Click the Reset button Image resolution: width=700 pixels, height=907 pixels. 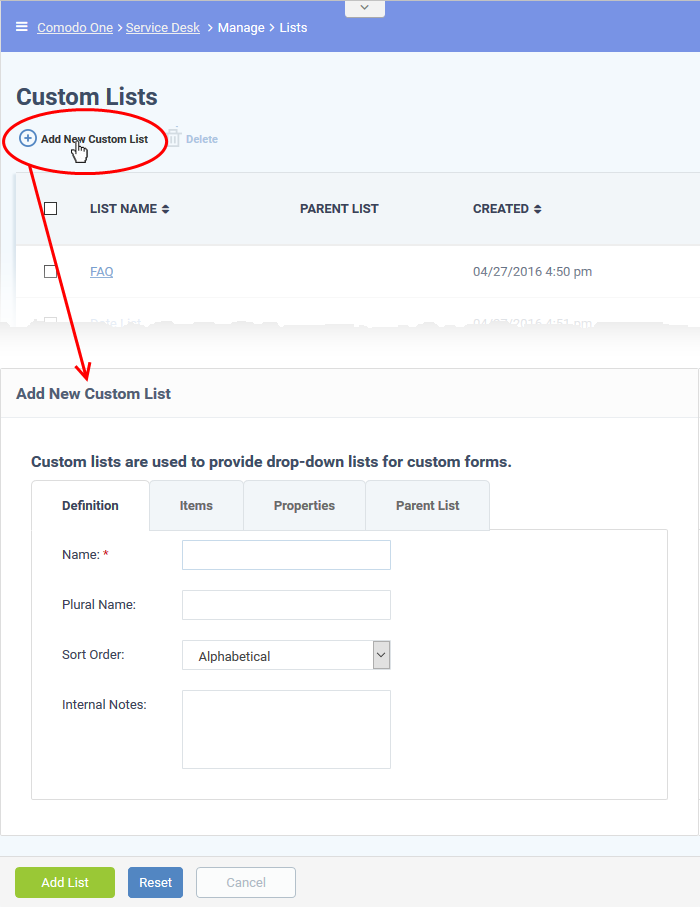[x=155, y=882]
